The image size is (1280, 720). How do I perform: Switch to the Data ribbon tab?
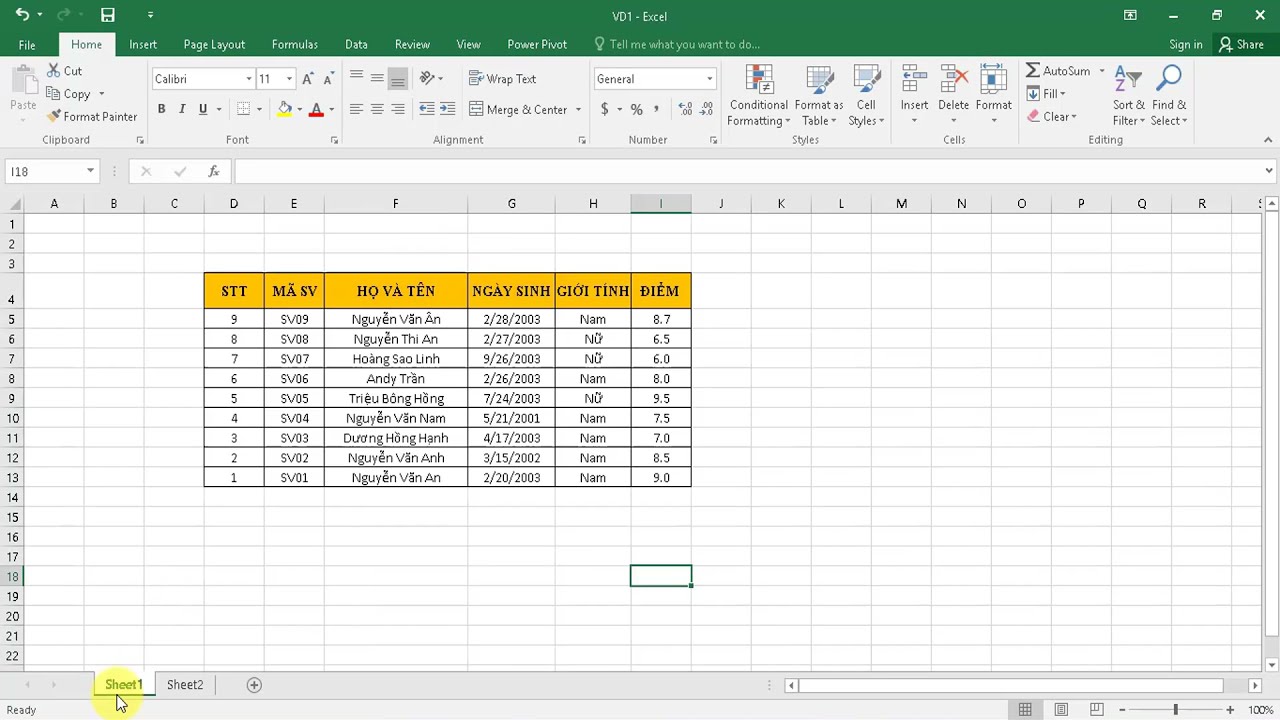coord(356,44)
